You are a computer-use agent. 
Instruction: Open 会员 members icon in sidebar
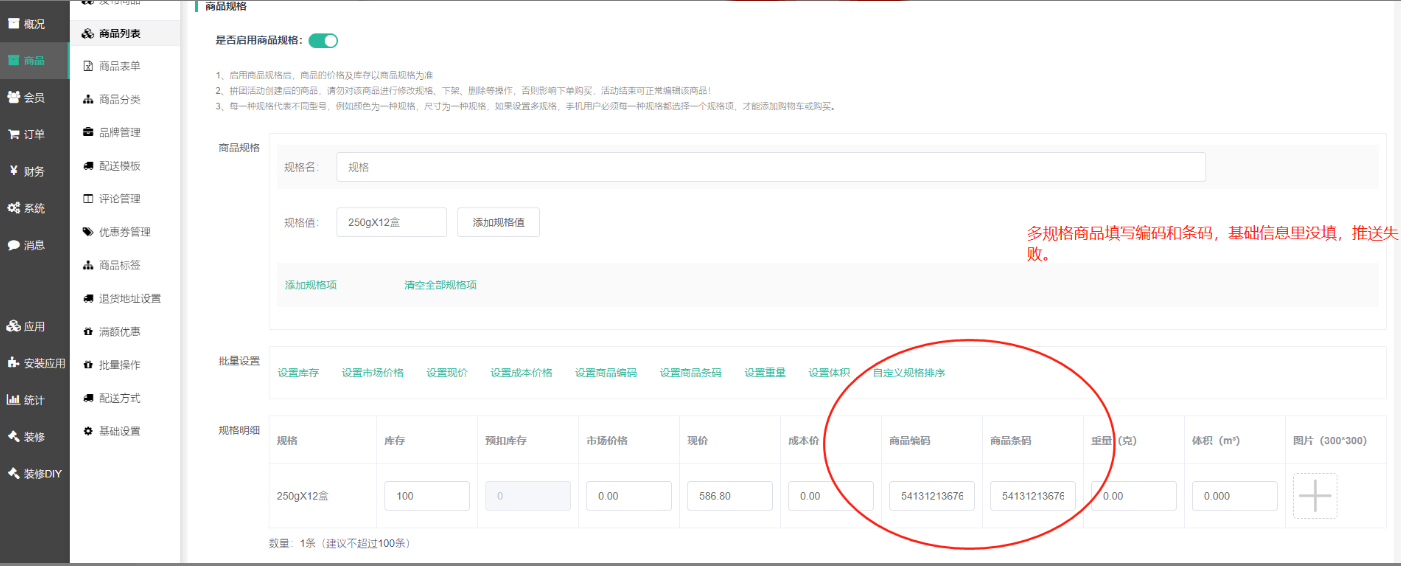14,97
